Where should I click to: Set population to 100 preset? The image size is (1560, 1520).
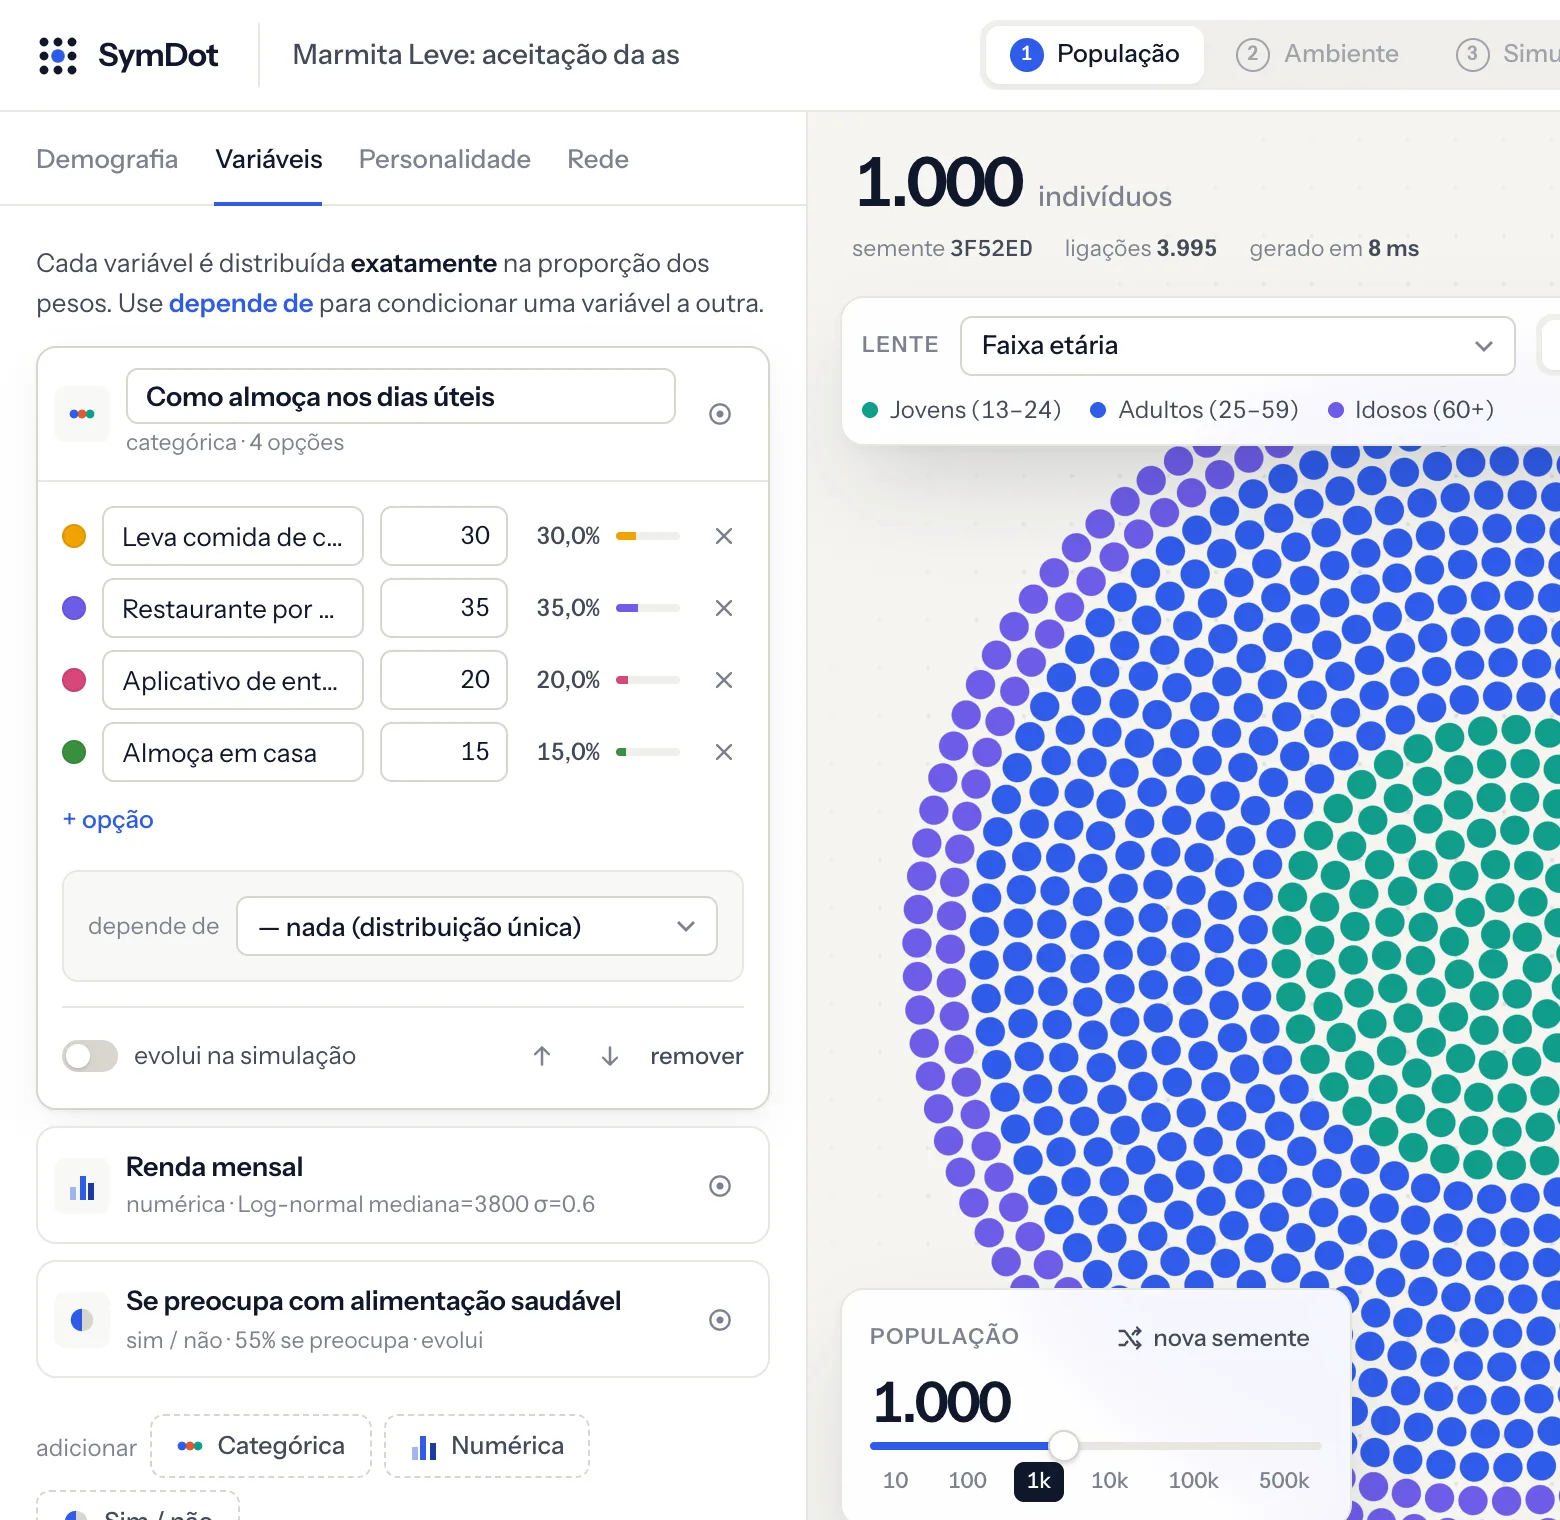tap(967, 1481)
